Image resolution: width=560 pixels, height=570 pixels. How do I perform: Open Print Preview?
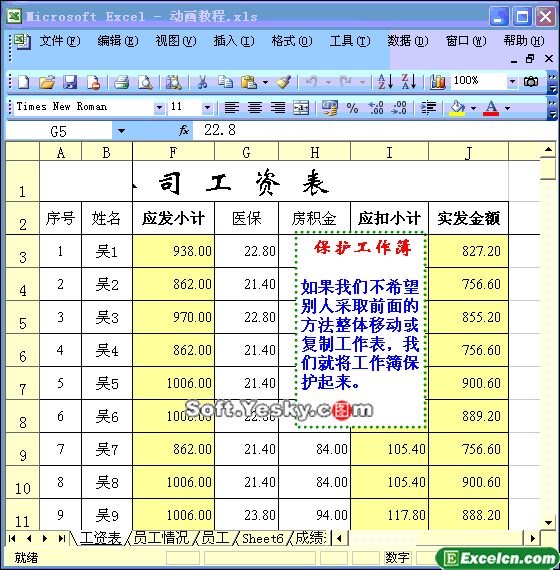145,82
